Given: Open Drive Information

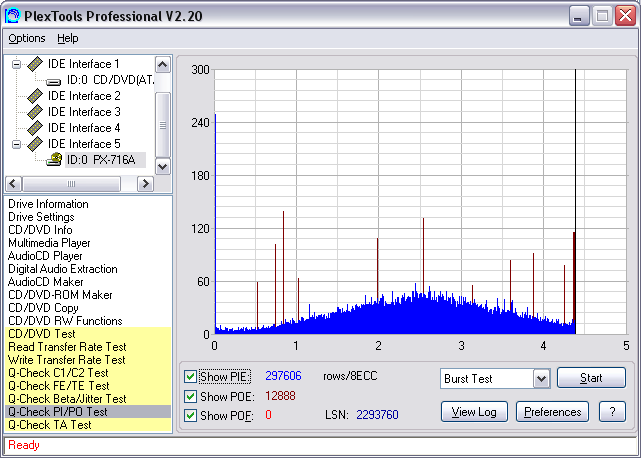Looking at the screenshot, I should 48,204.
